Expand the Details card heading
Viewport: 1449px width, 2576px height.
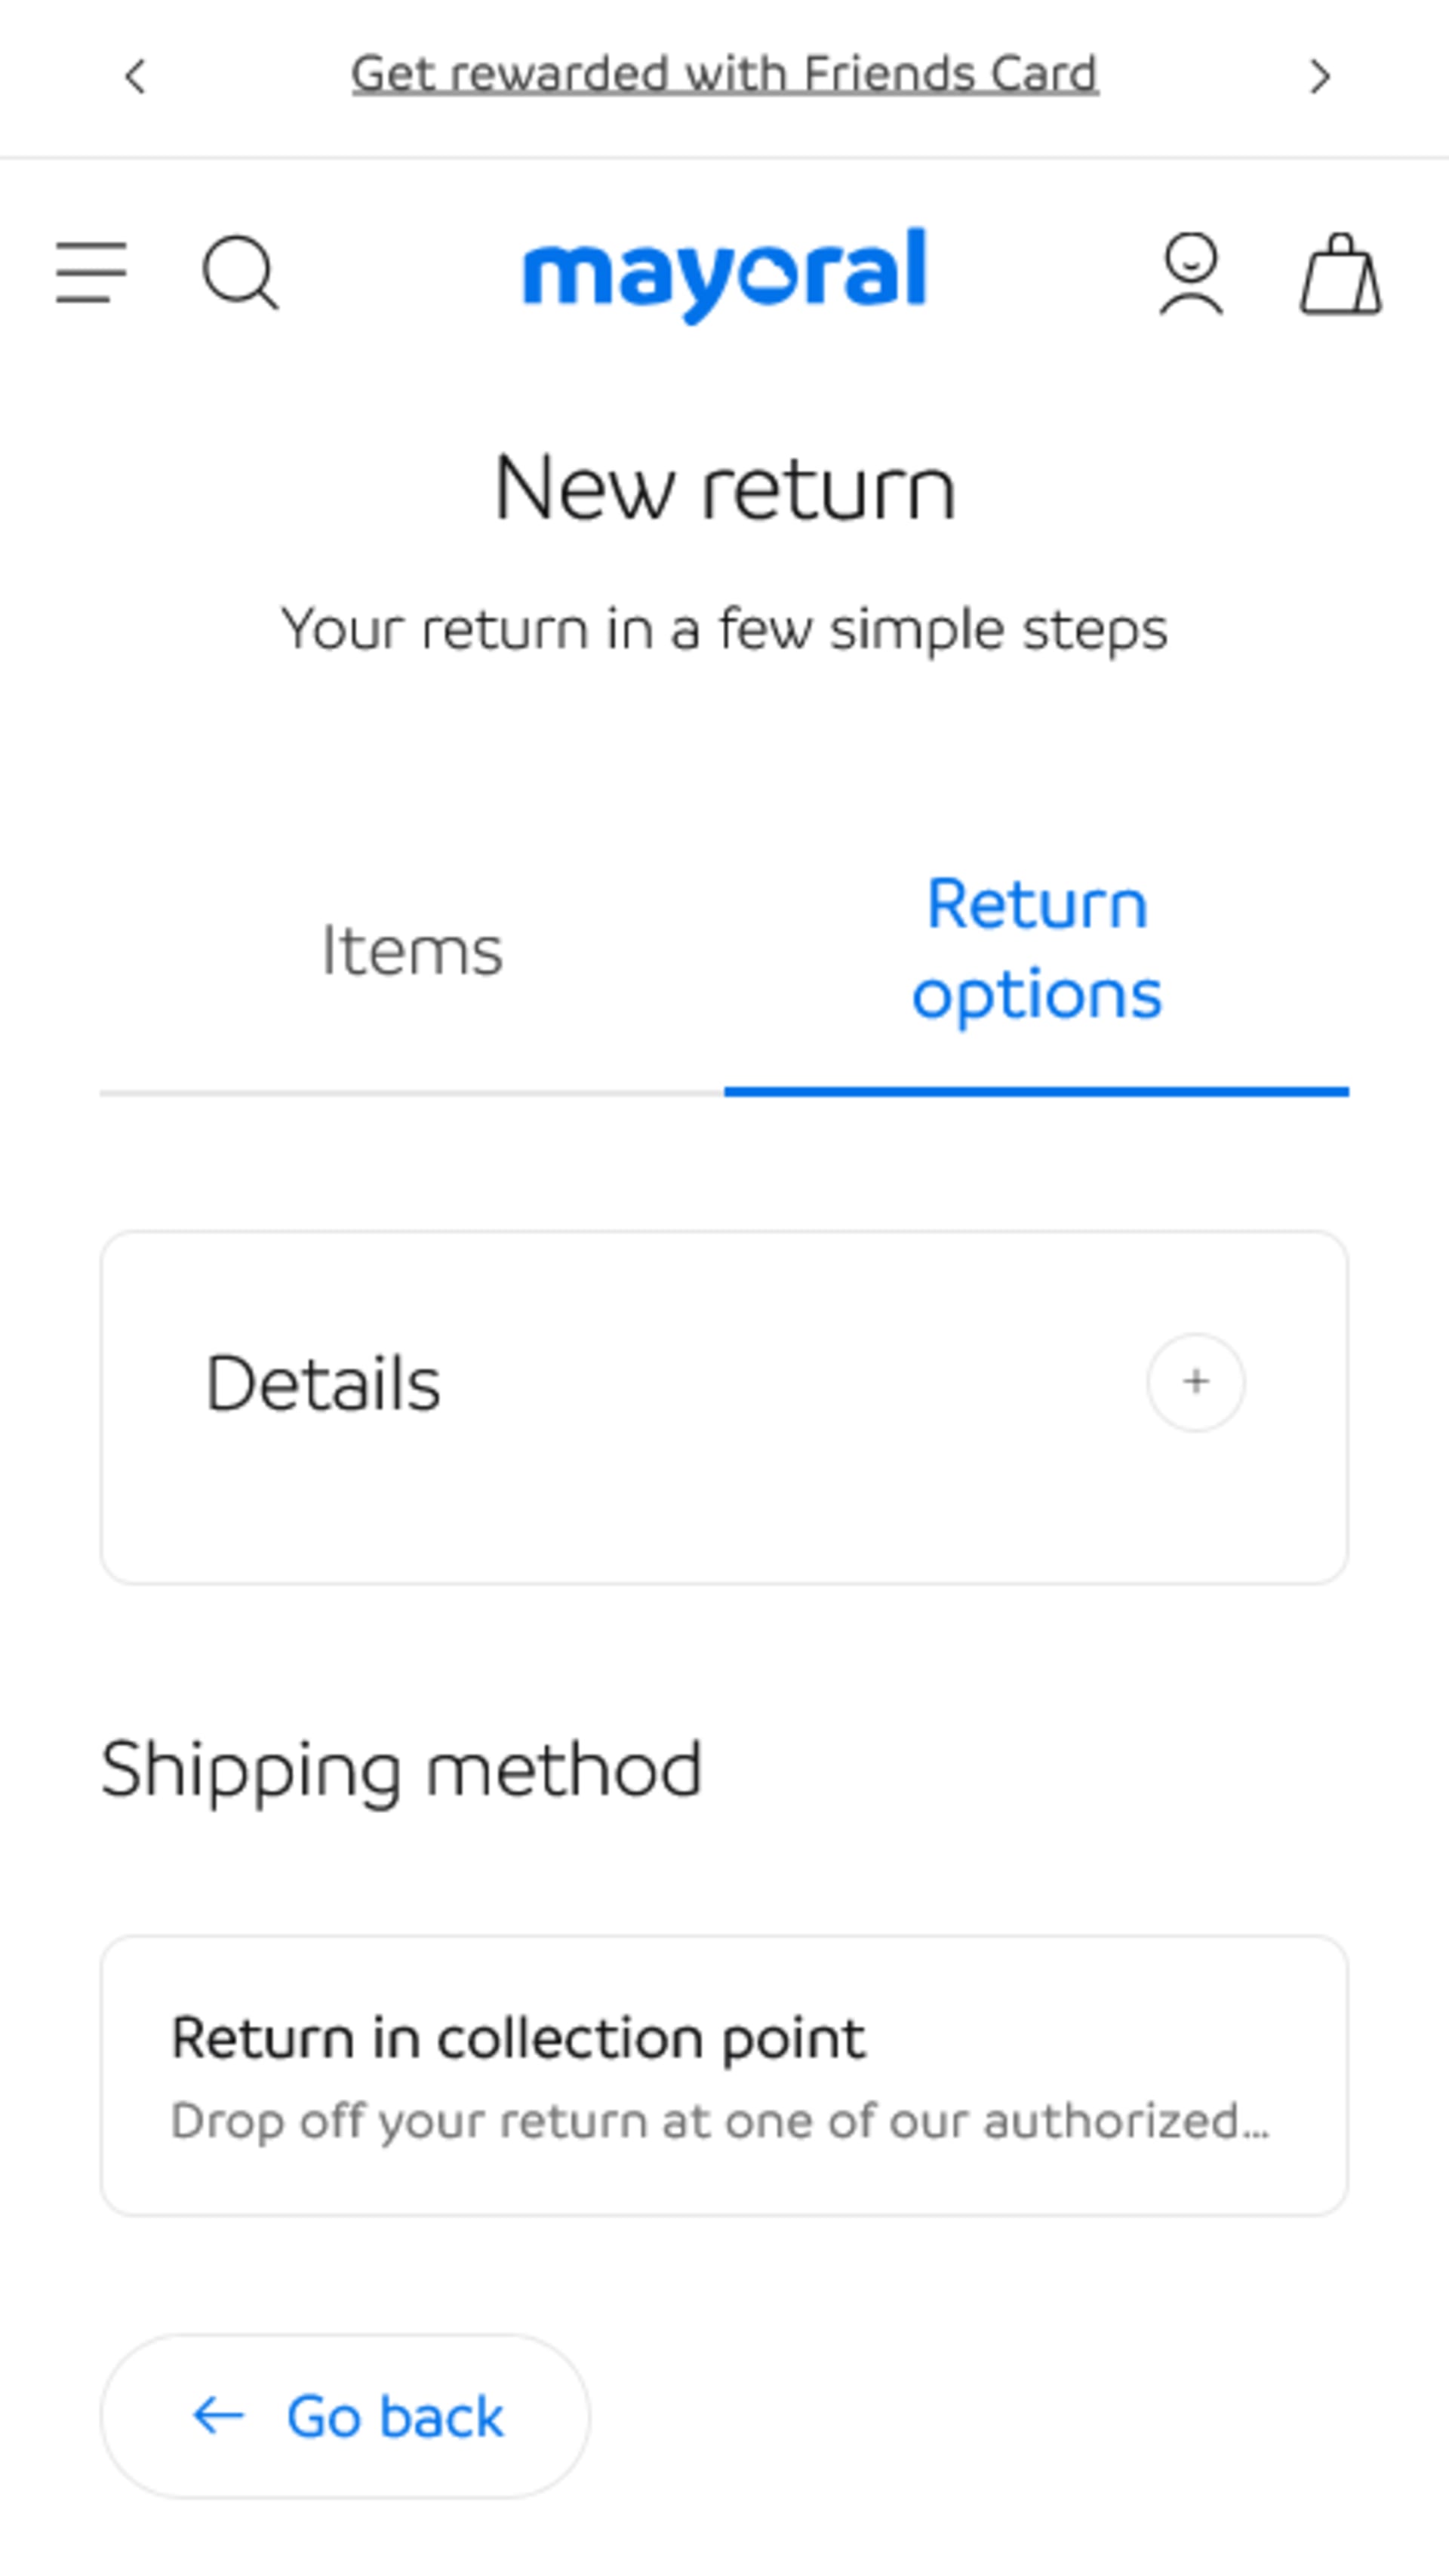tap(323, 1384)
